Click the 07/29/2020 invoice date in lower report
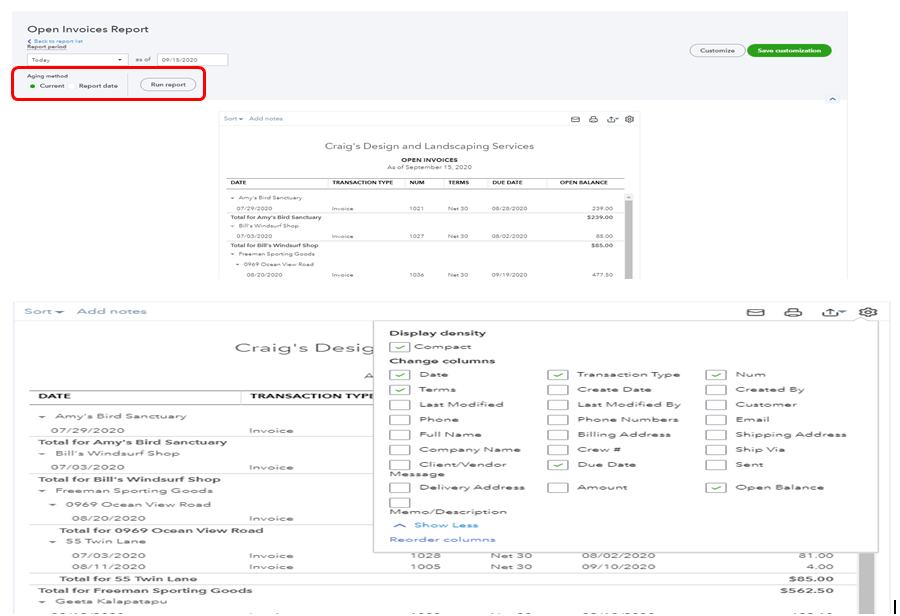 click(x=87, y=431)
